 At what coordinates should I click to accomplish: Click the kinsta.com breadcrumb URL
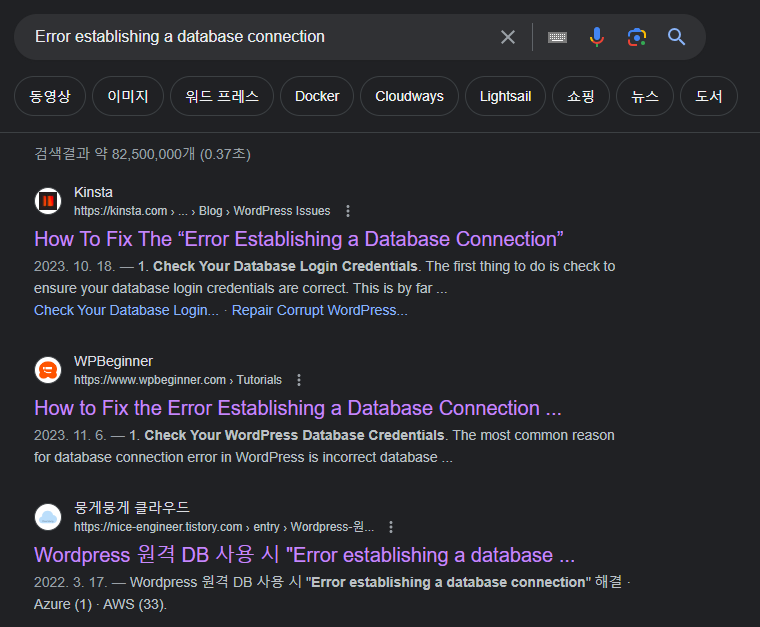202,211
